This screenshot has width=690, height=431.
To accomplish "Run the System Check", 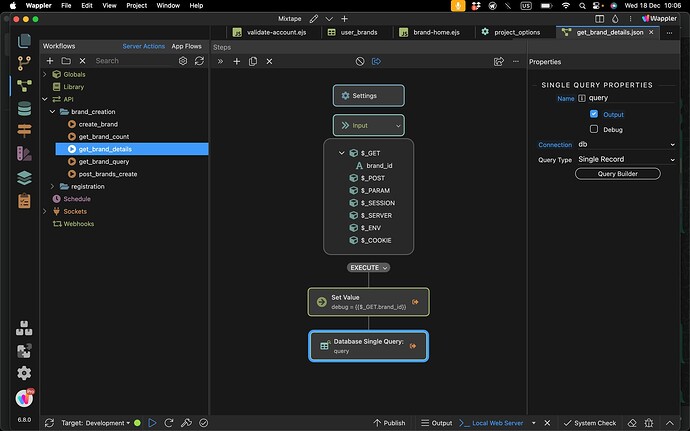I will point(590,423).
